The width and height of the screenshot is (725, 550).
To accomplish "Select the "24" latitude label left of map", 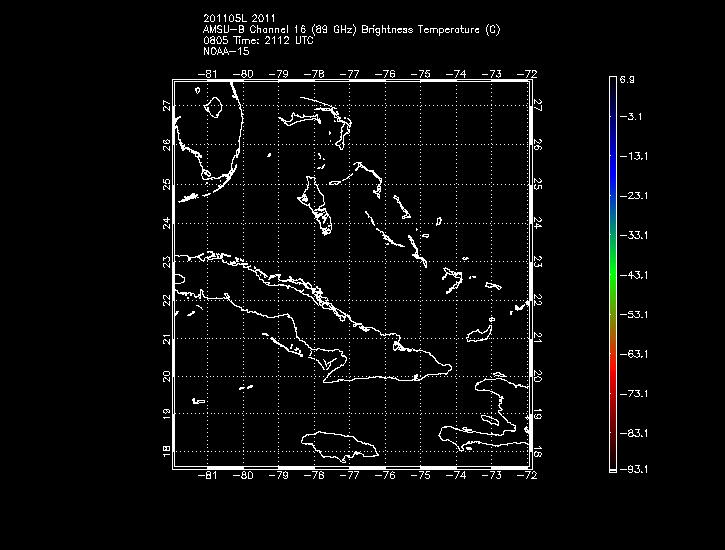I will (166, 223).
